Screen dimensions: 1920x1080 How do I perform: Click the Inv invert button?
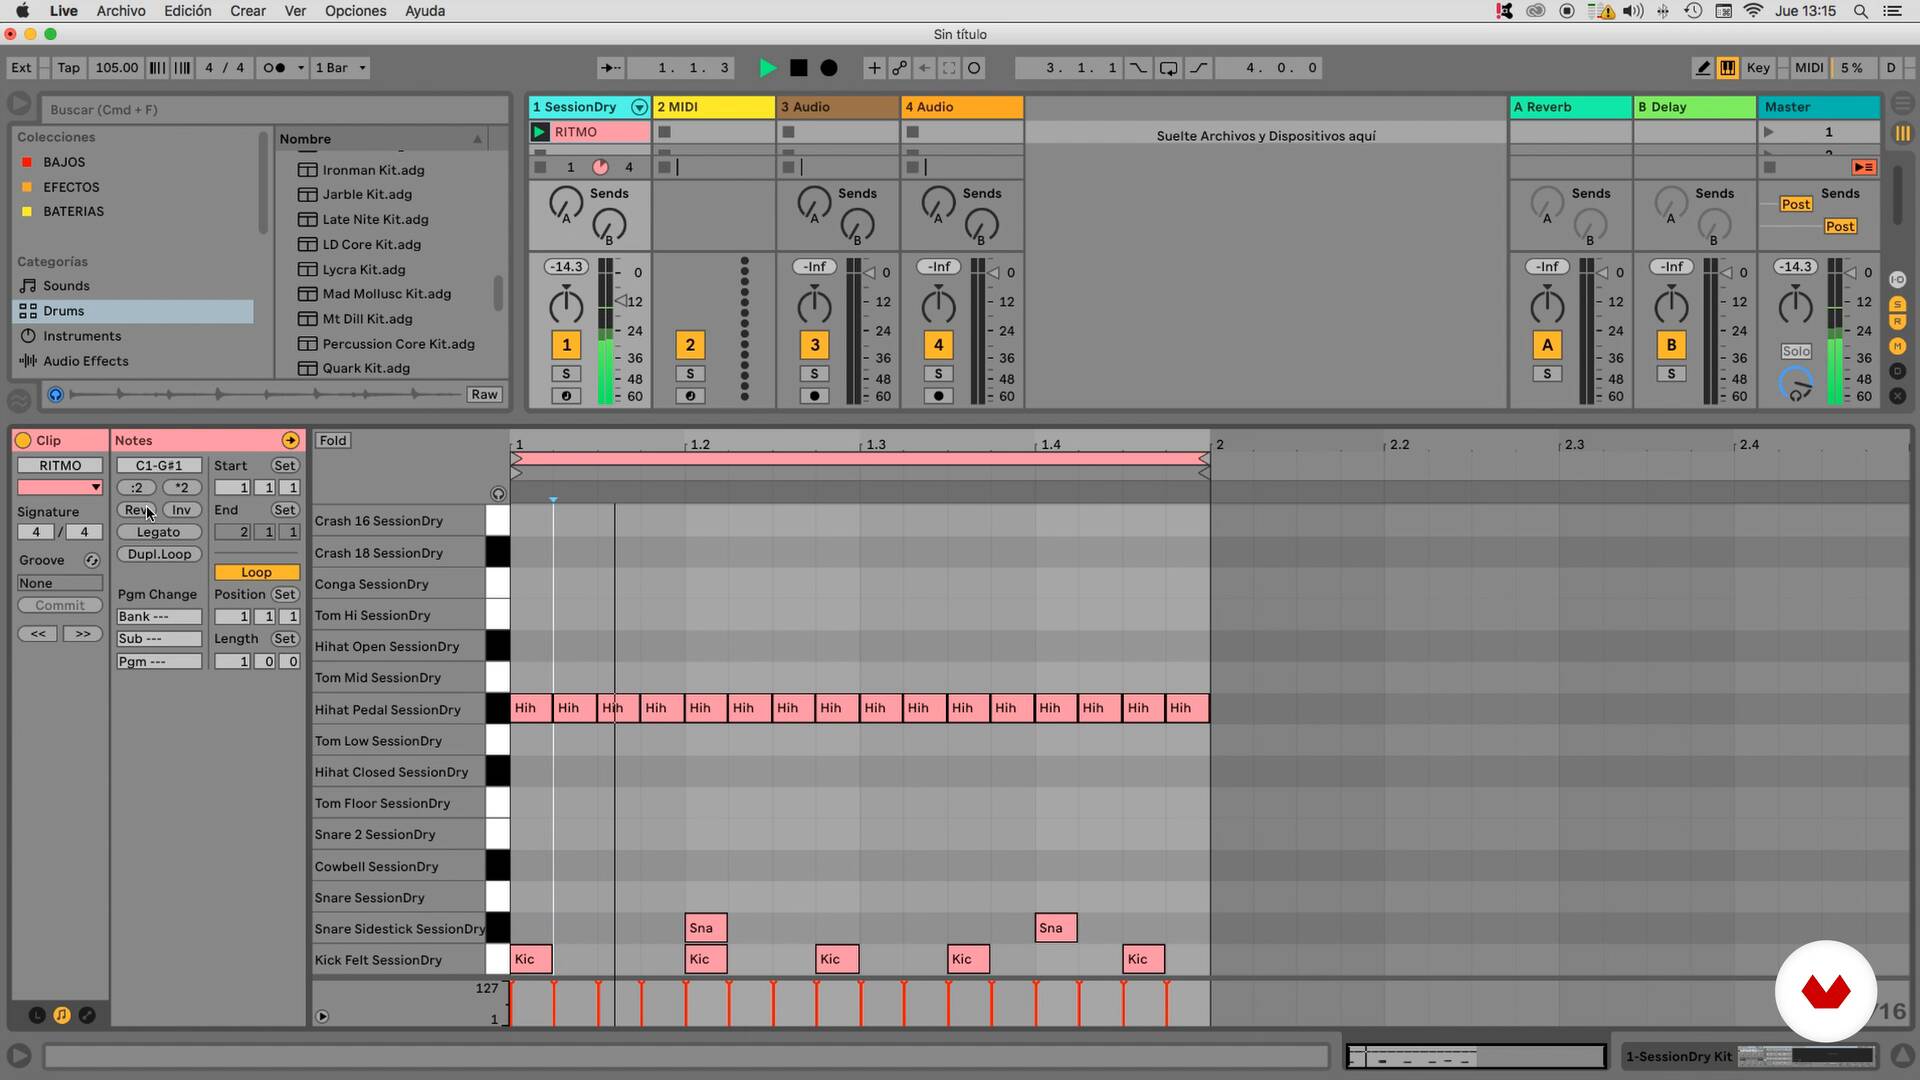[x=181, y=510]
